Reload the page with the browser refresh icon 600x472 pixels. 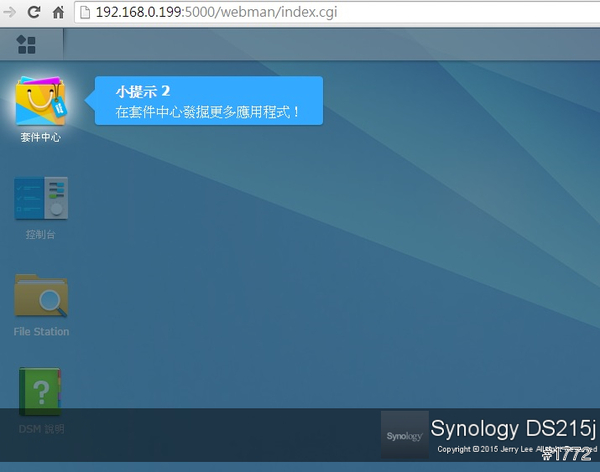point(34,13)
